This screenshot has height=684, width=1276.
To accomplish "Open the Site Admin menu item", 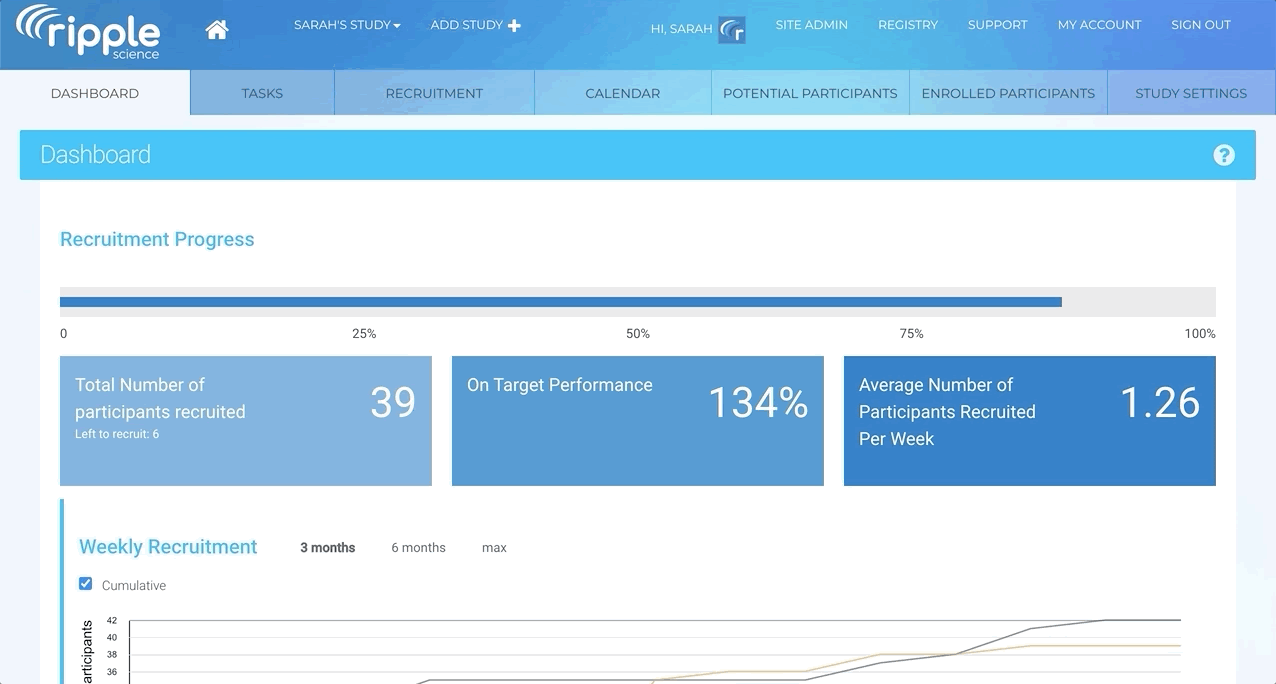I will coord(811,25).
